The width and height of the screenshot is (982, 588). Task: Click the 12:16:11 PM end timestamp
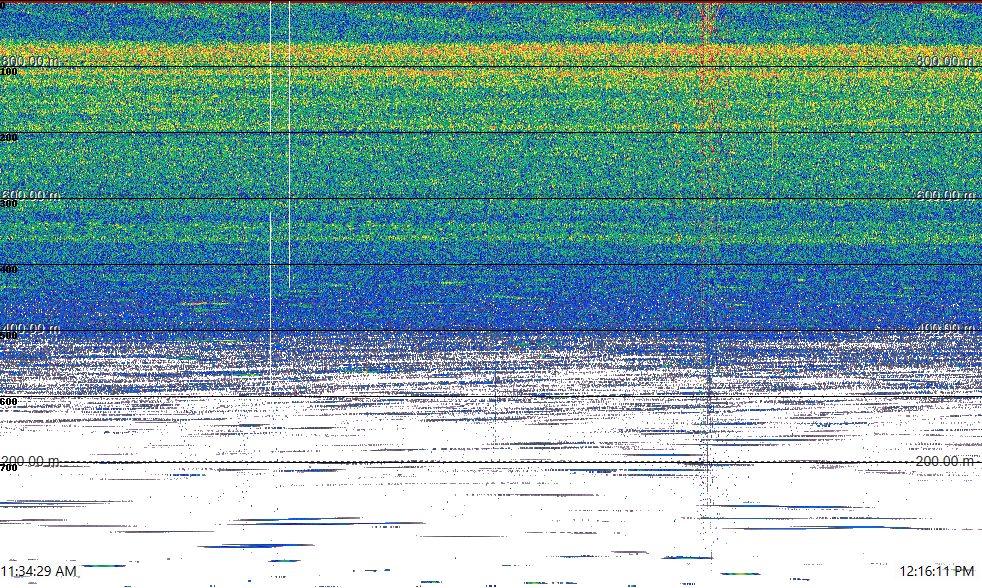coord(937,571)
